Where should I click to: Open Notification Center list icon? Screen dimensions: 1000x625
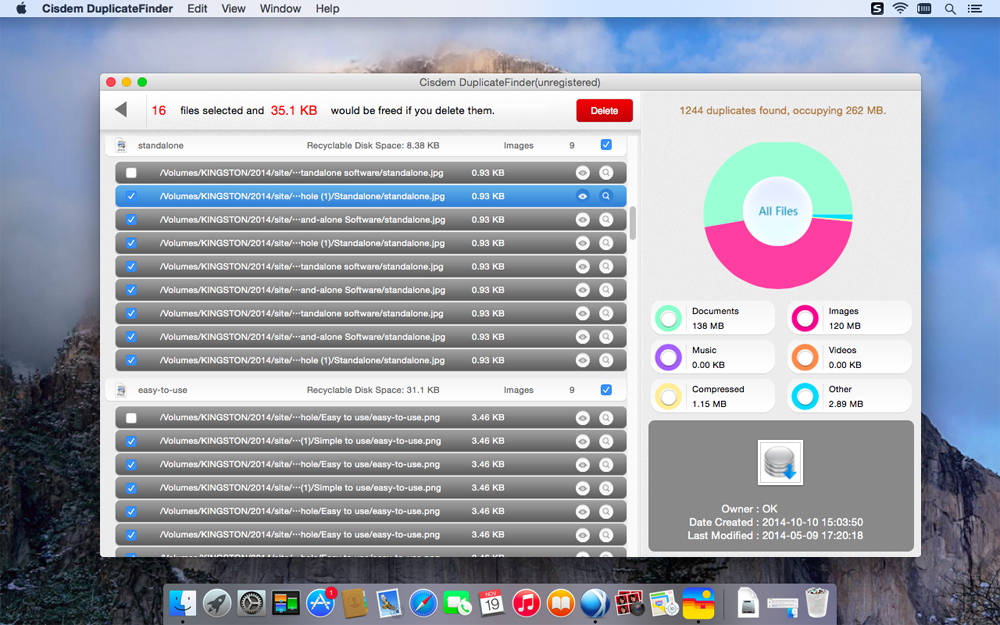974,9
